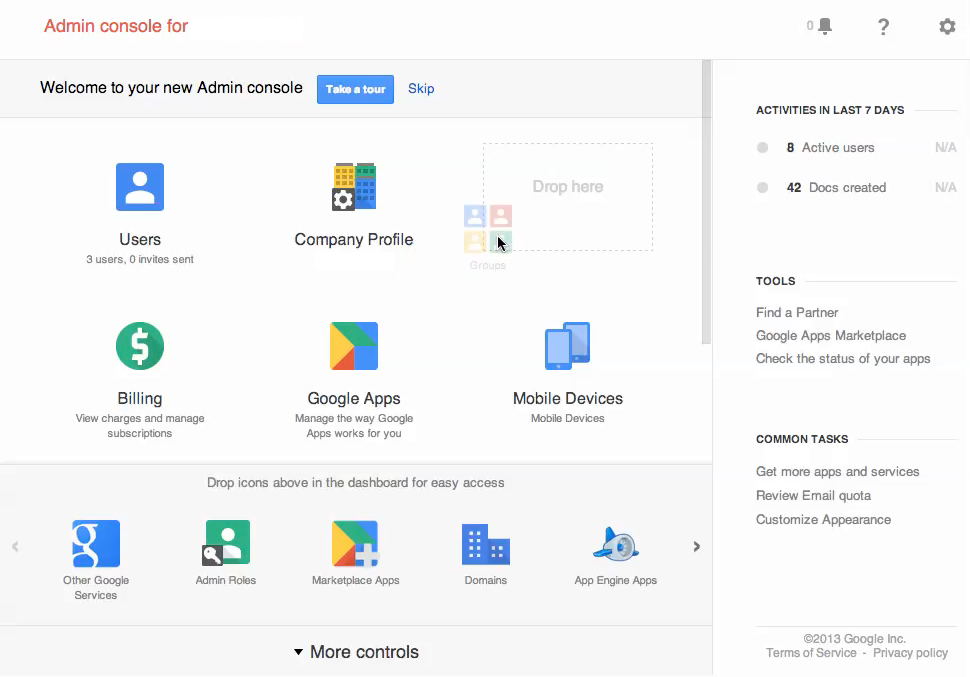The image size is (970, 677).
Task: Open the Google Apps icon
Action: coord(354,346)
